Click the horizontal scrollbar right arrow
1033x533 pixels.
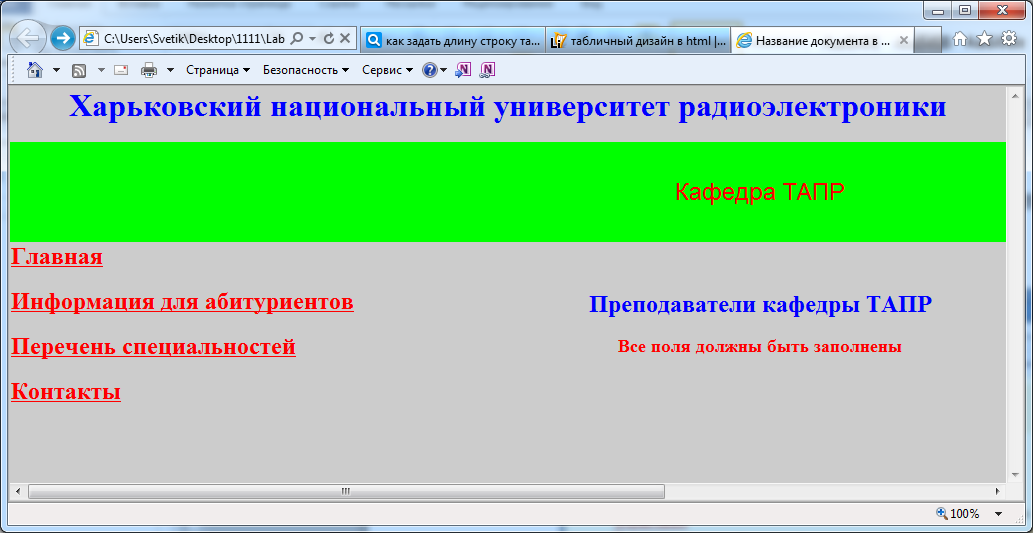point(997,491)
